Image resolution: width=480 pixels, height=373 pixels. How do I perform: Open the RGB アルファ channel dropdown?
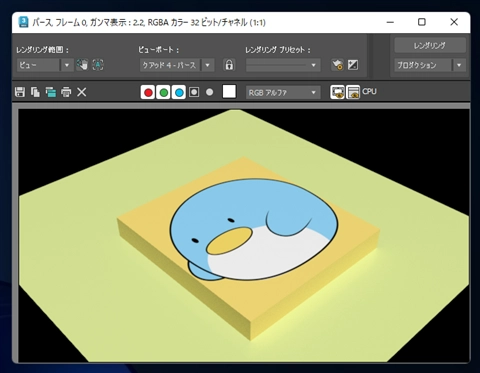[x=283, y=93]
